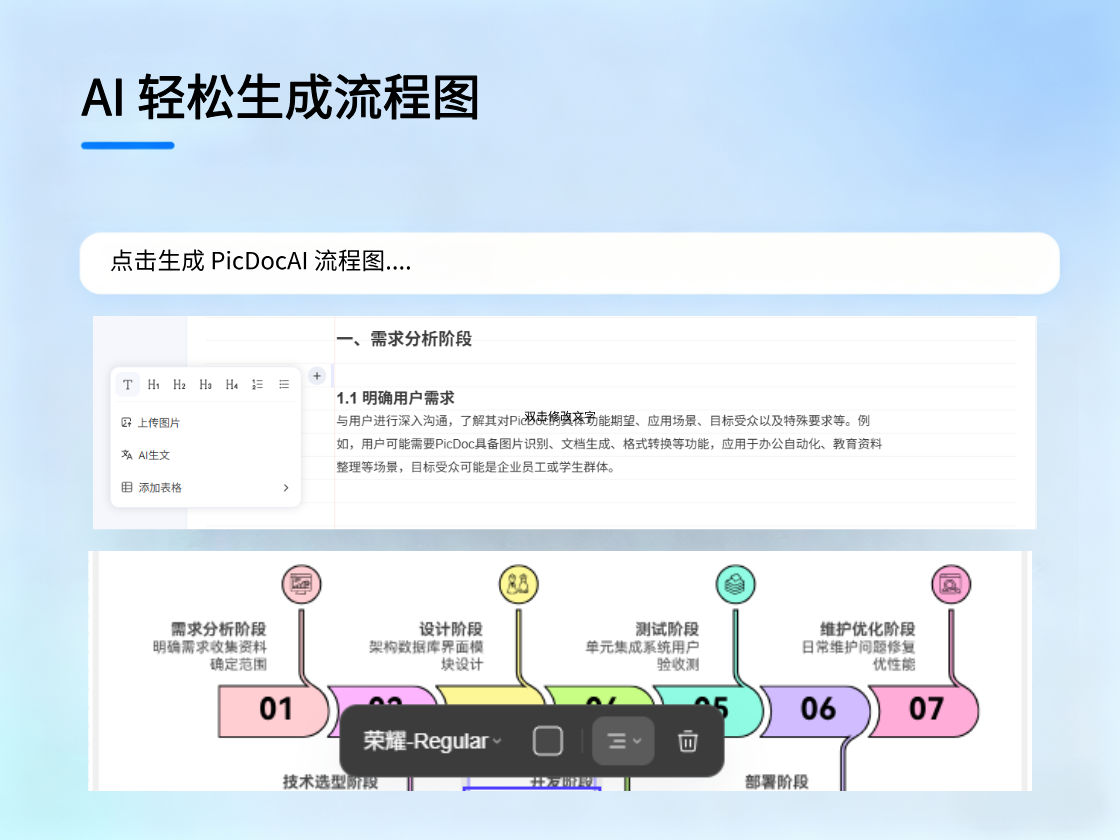Toggle the H4 heading format
This screenshot has width=1120, height=840.
232,384
